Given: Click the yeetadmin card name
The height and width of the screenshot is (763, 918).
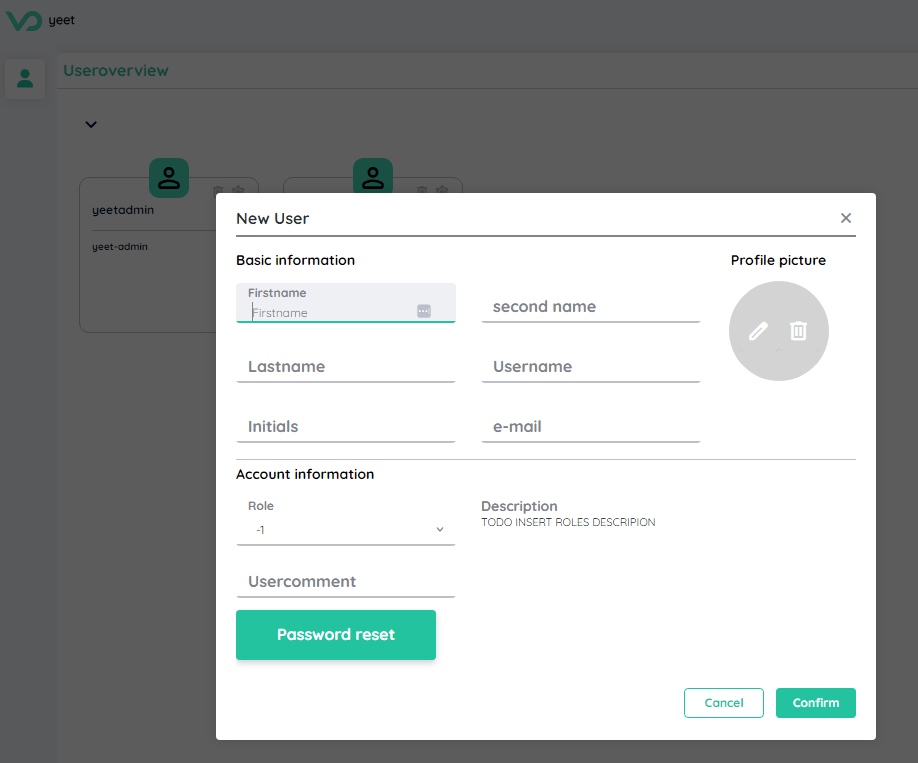Looking at the screenshot, I should [x=123, y=210].
